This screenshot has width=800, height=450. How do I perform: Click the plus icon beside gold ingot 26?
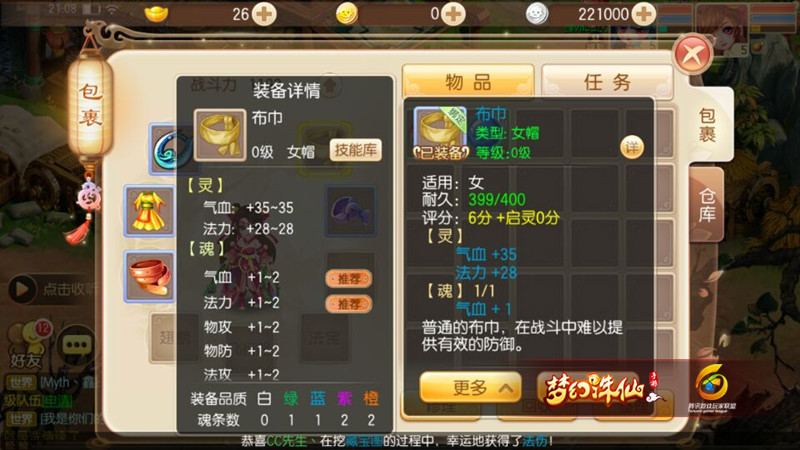[264, 14]
